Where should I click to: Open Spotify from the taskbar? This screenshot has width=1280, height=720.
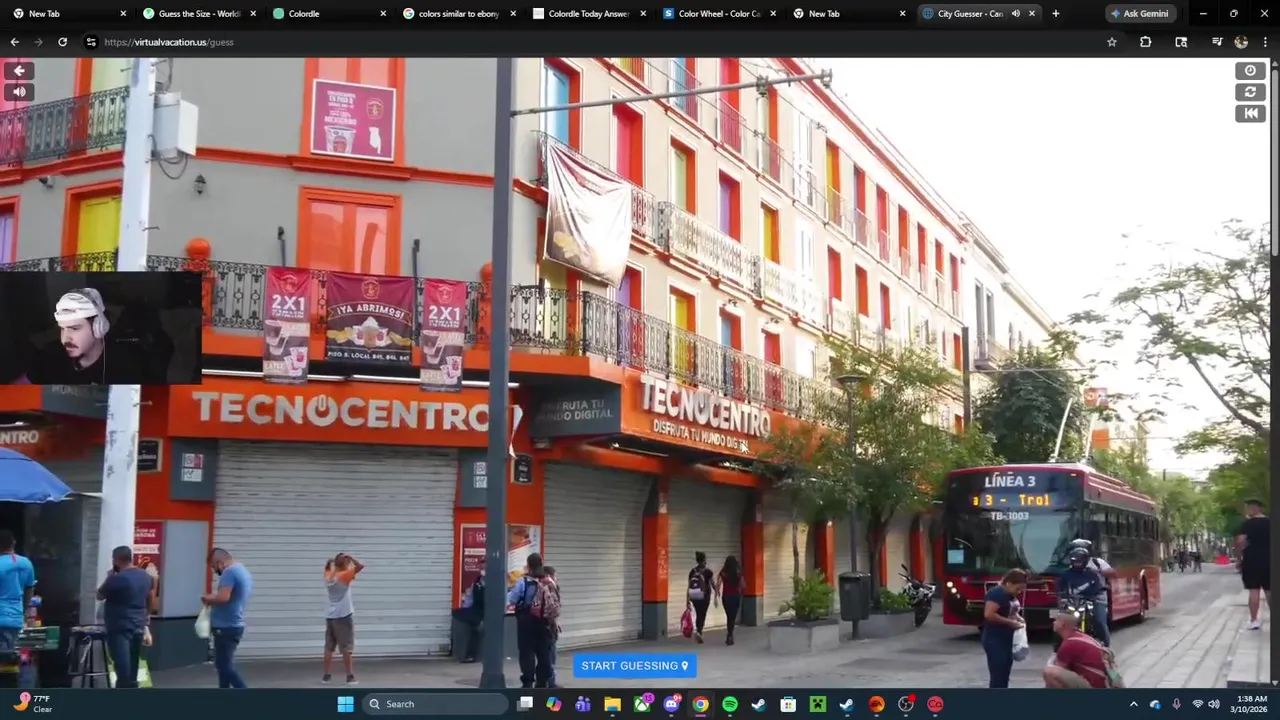tap(730, 704)
